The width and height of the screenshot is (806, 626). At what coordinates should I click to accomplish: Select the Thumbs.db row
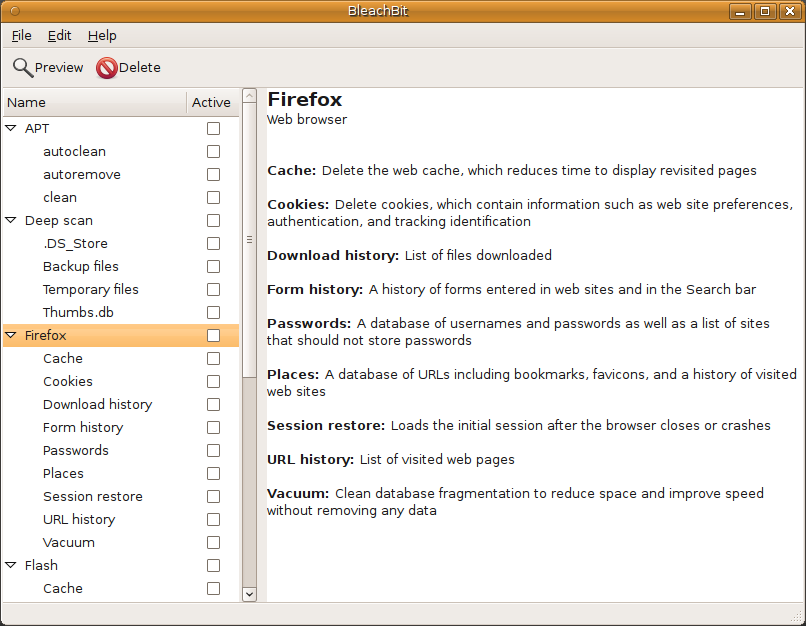[x=121, y=312]
